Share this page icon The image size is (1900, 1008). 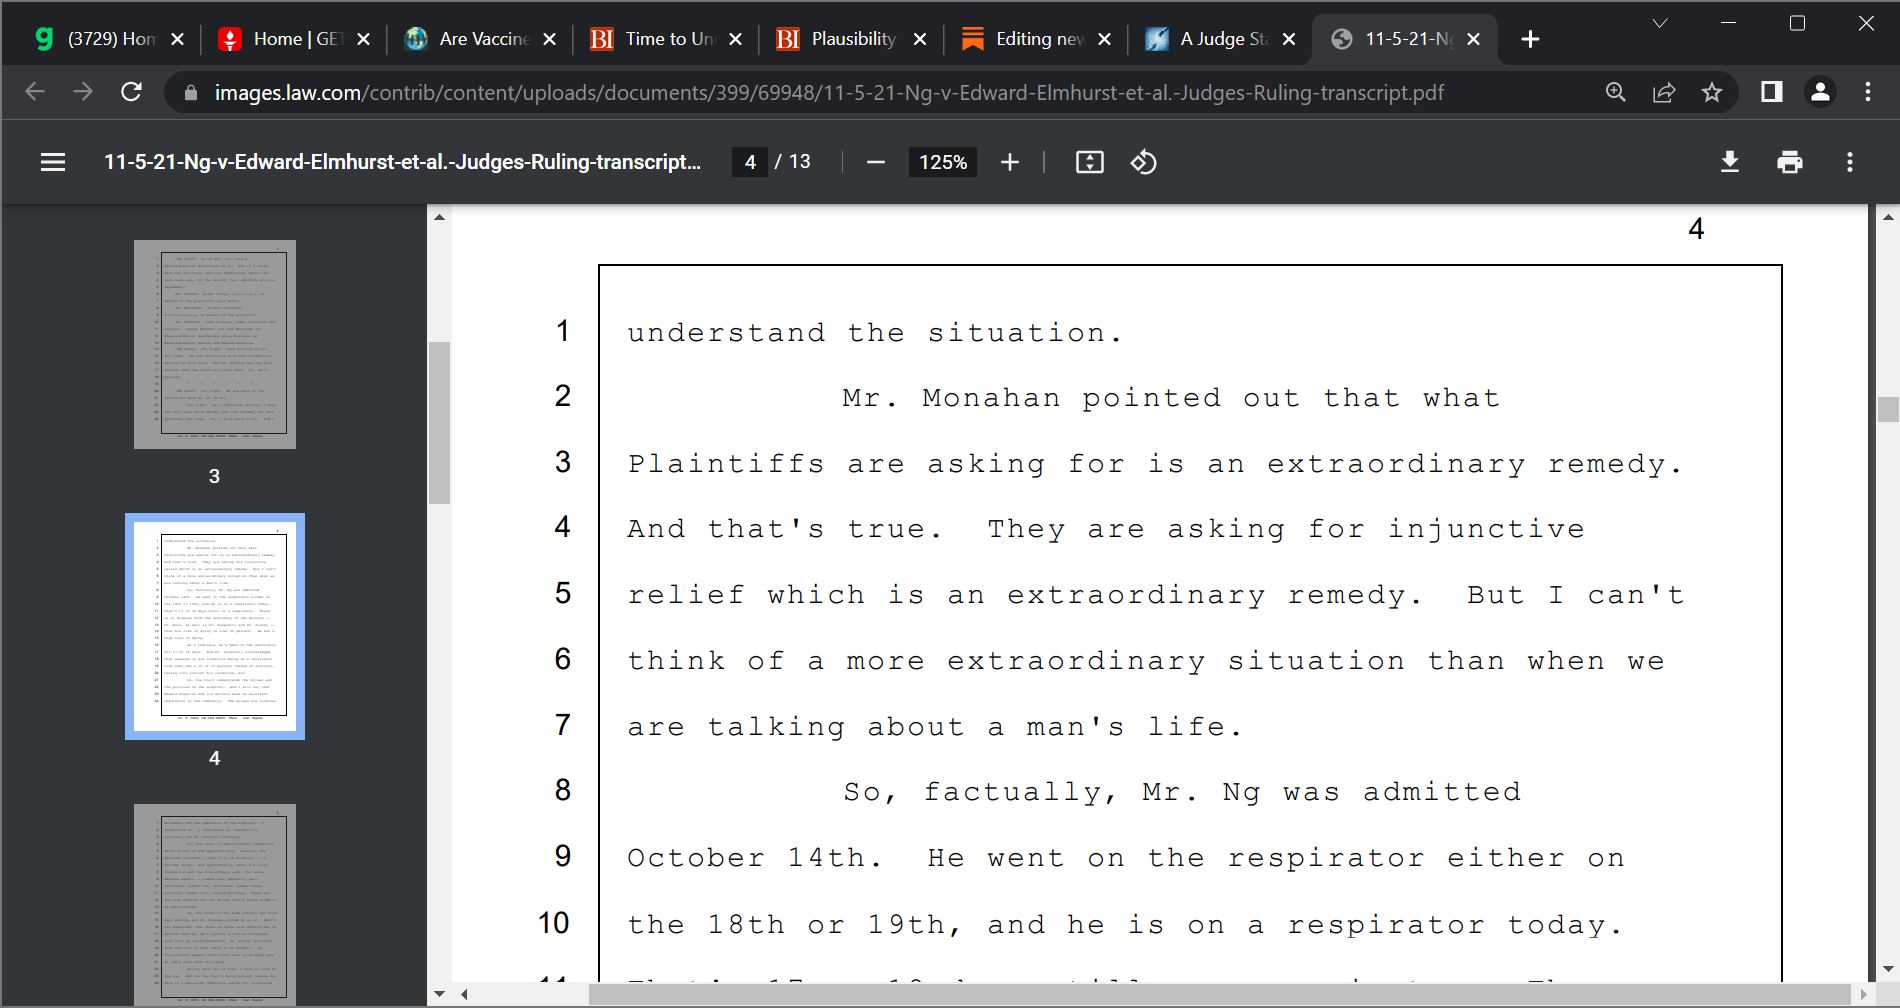coord(1664,92)
